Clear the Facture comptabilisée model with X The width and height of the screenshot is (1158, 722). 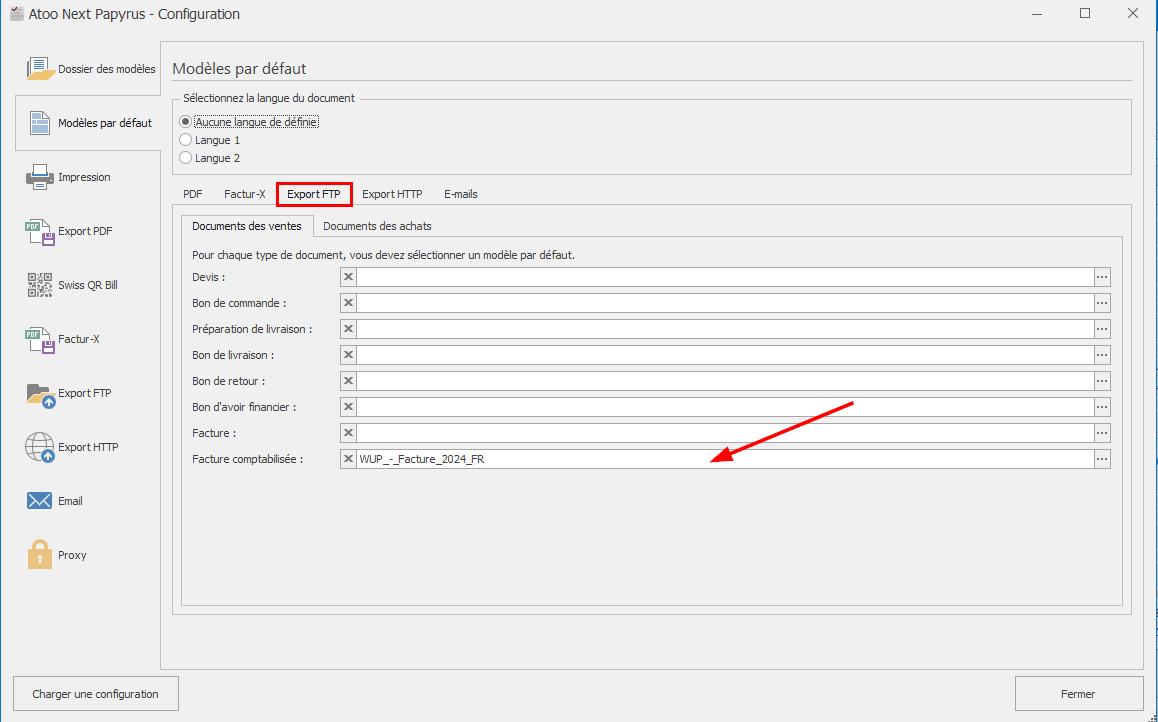pos(348,459)
